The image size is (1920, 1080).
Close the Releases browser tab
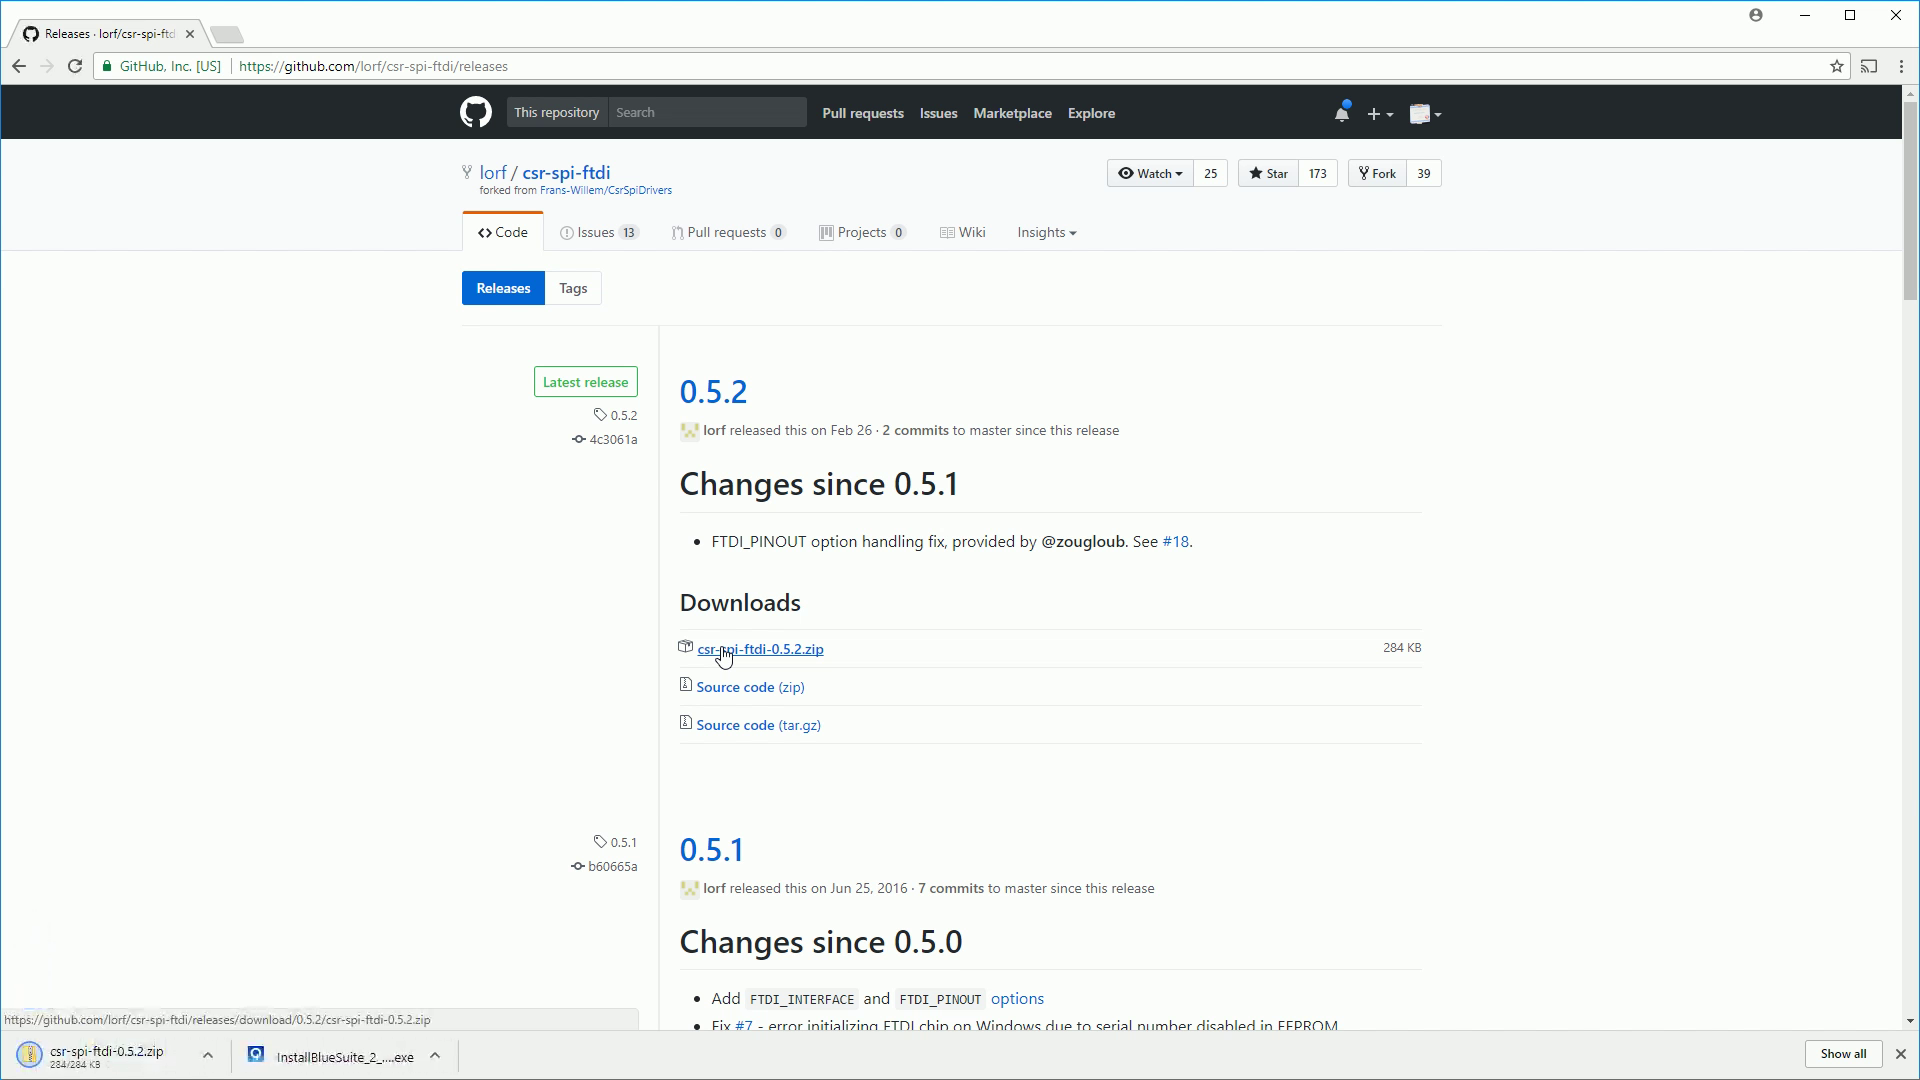[x=190, y=34]
